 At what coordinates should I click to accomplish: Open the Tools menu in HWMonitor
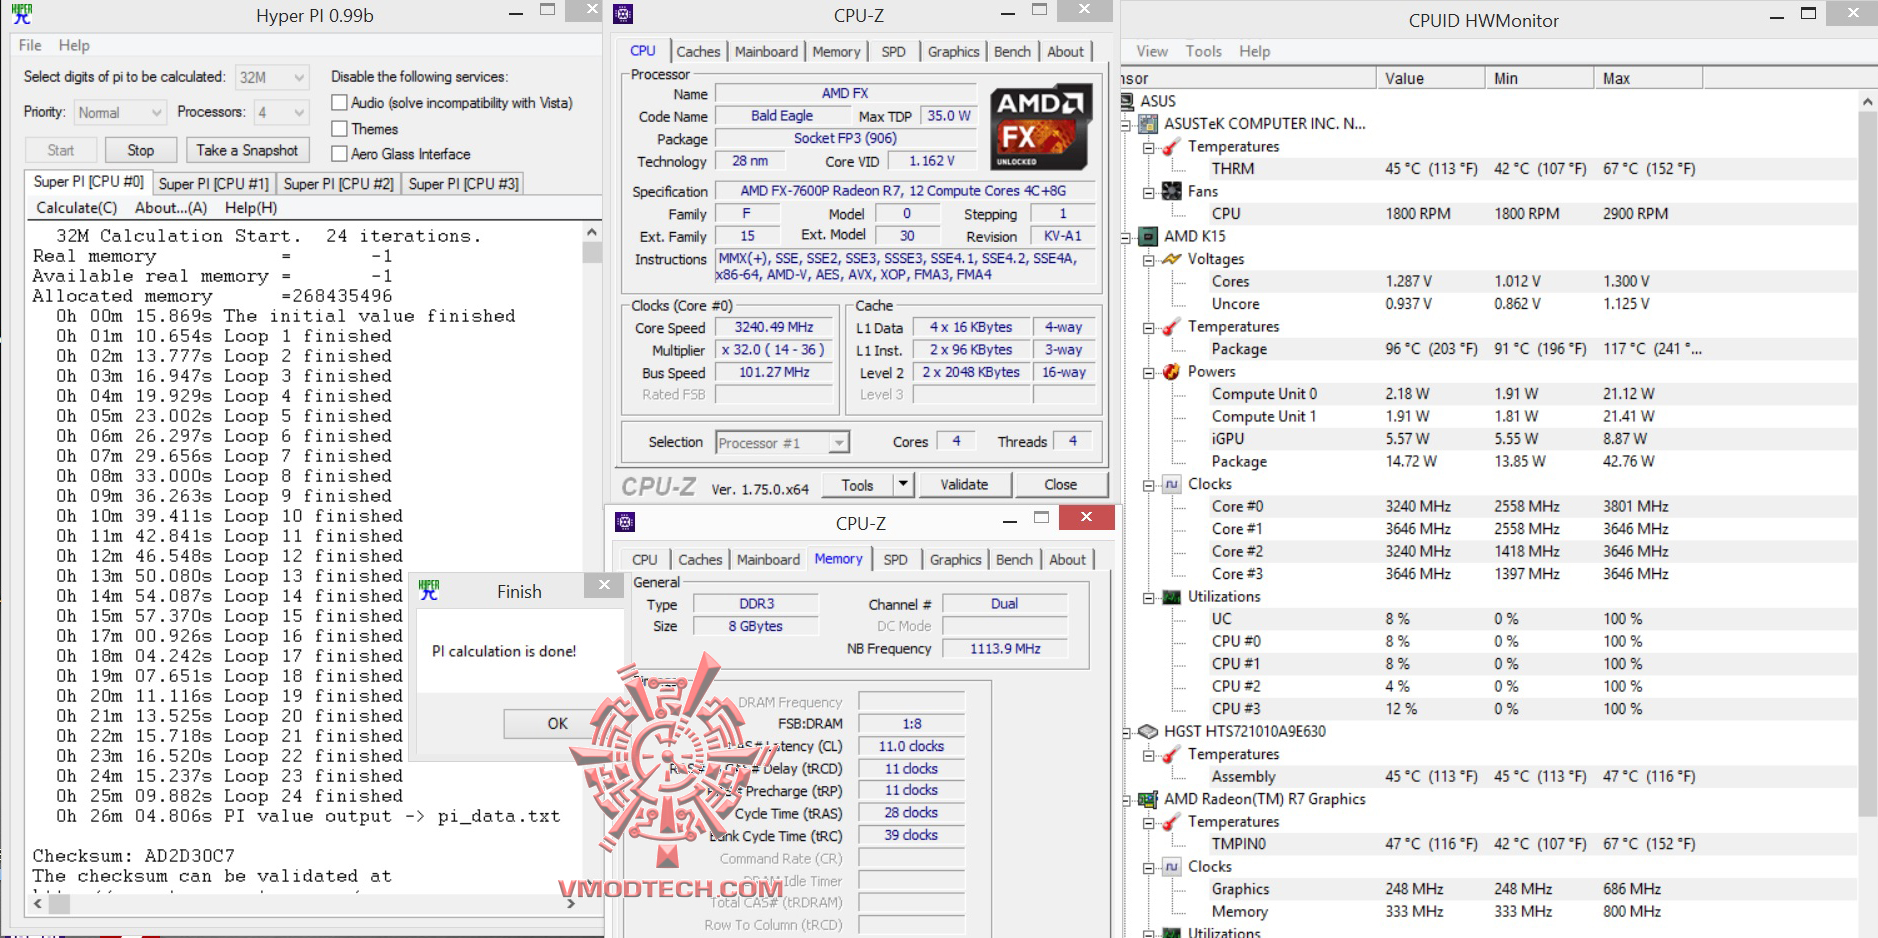[1203, 51]
